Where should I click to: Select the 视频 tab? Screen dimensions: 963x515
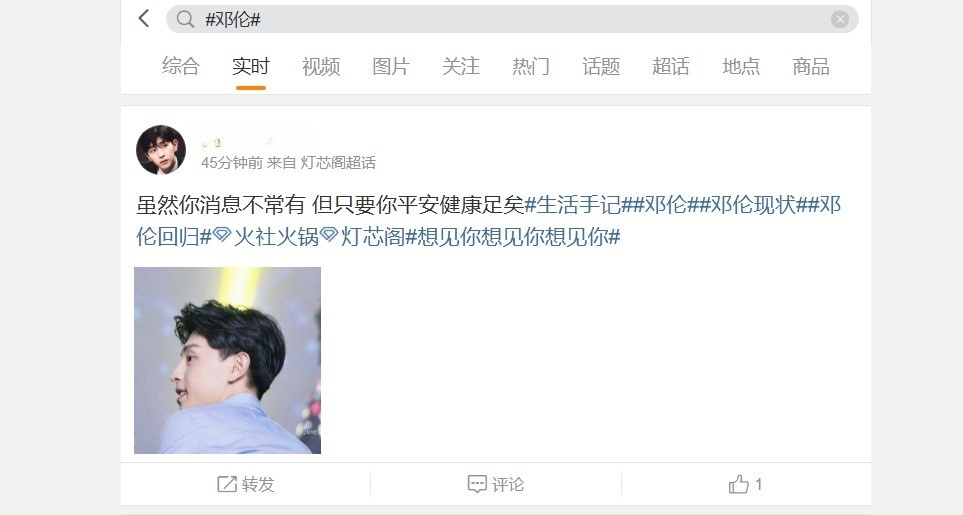coord(321,66)
